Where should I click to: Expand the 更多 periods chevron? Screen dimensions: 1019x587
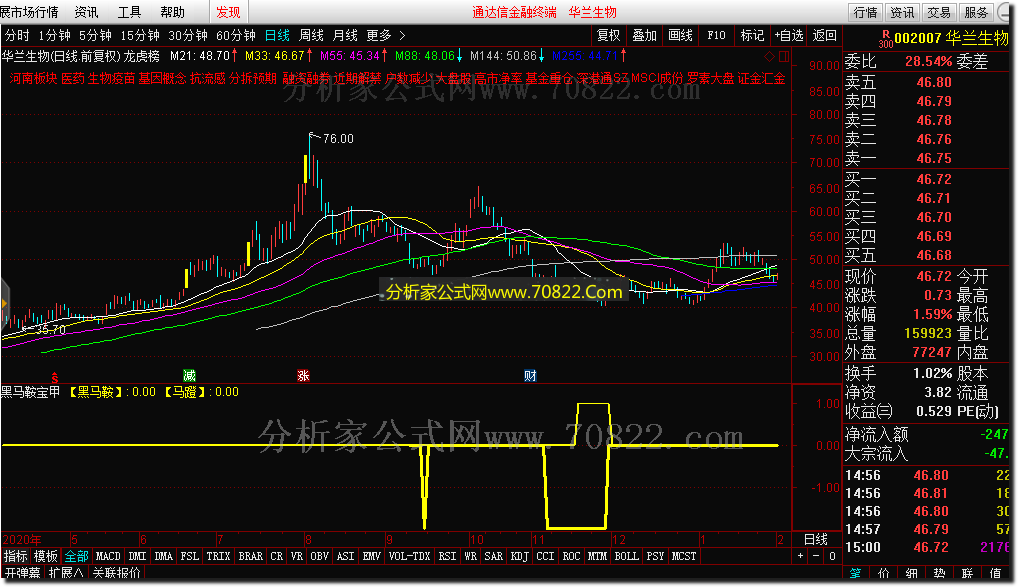[402, 35]
